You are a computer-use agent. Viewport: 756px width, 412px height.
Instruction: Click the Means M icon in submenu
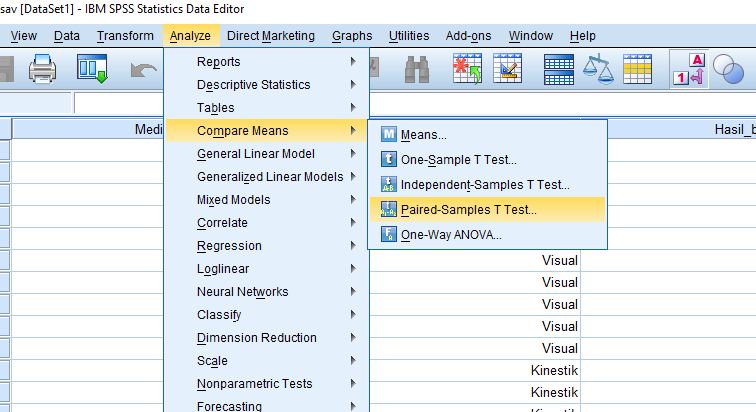(389, 134)
